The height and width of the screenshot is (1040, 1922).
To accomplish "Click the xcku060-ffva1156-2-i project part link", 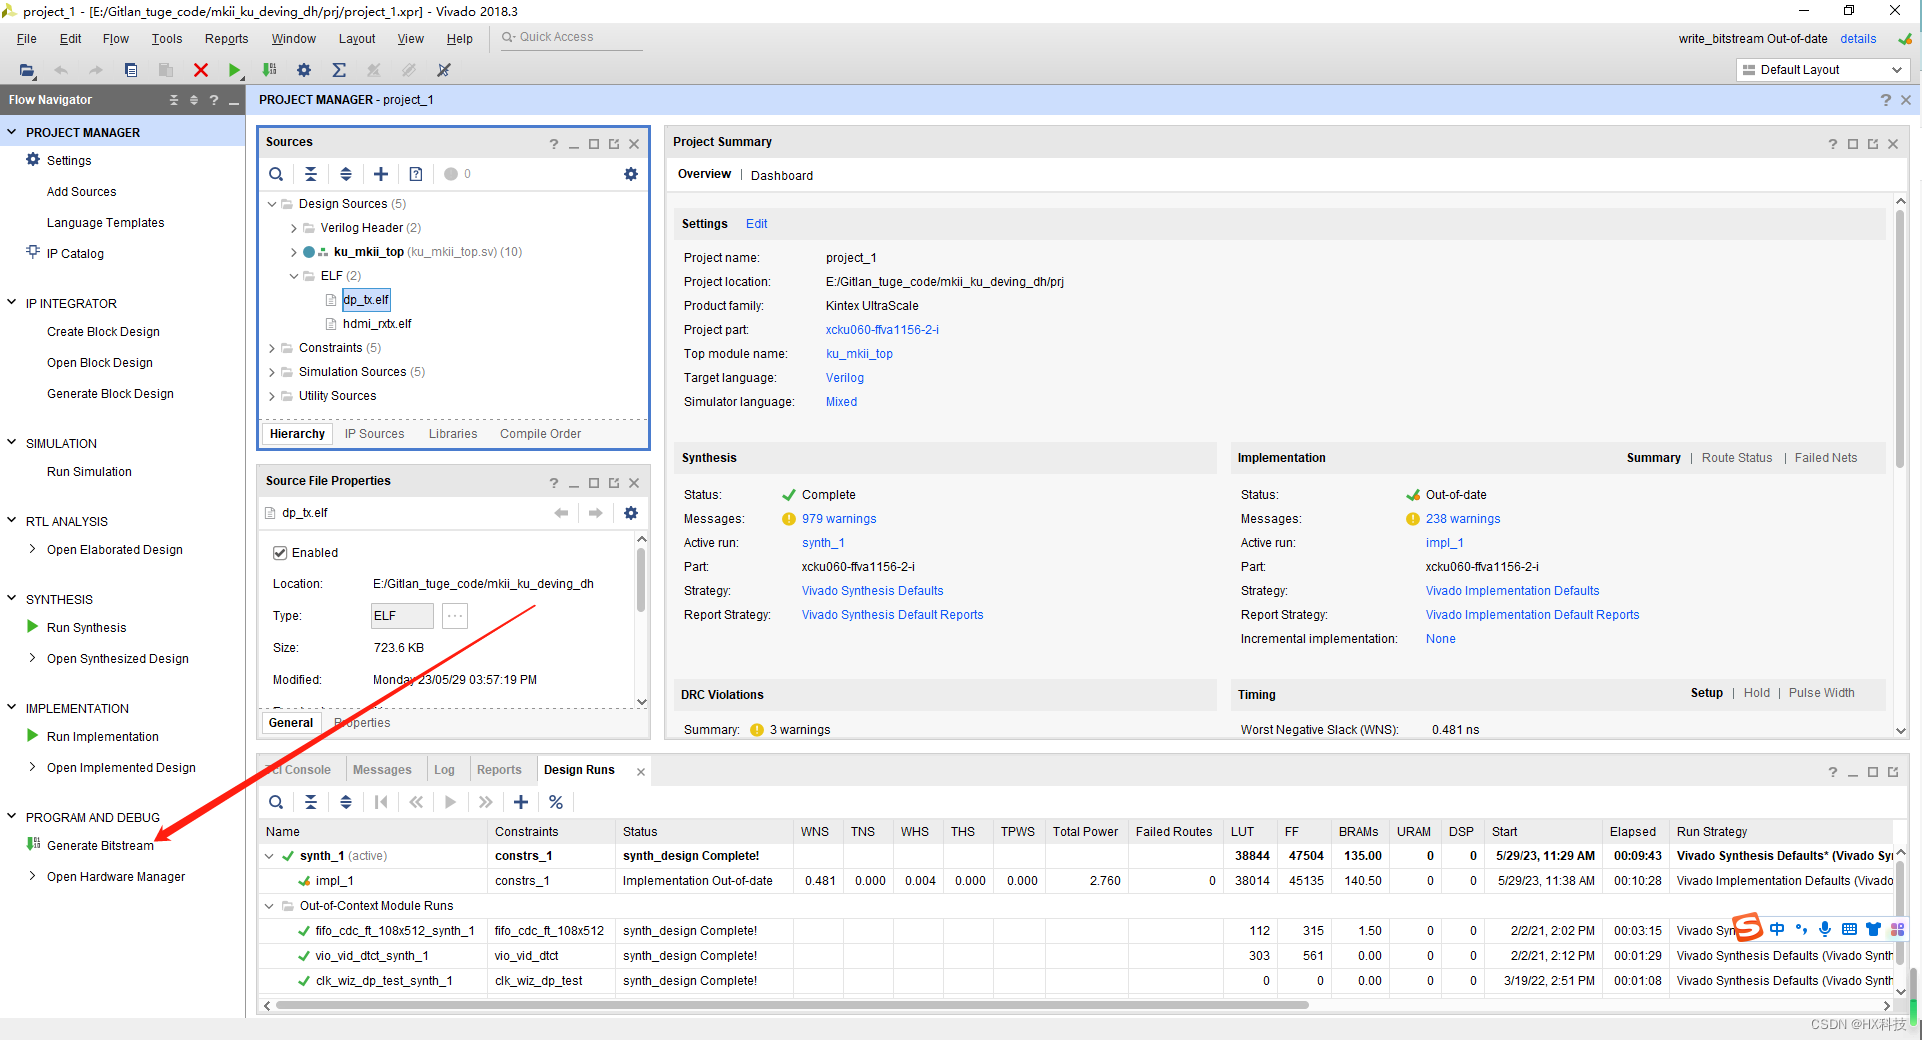I will click(882, 330).
